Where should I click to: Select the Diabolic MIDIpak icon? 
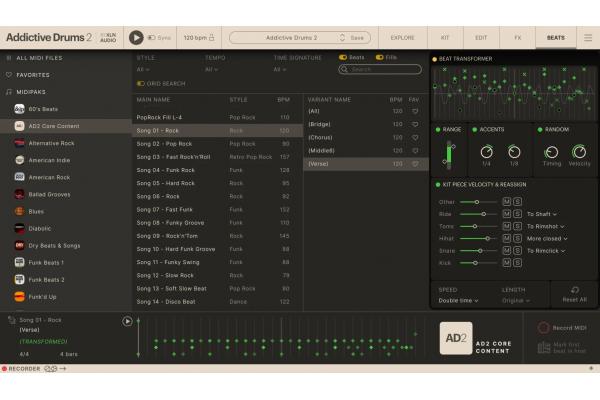click(x=19, y=229)
